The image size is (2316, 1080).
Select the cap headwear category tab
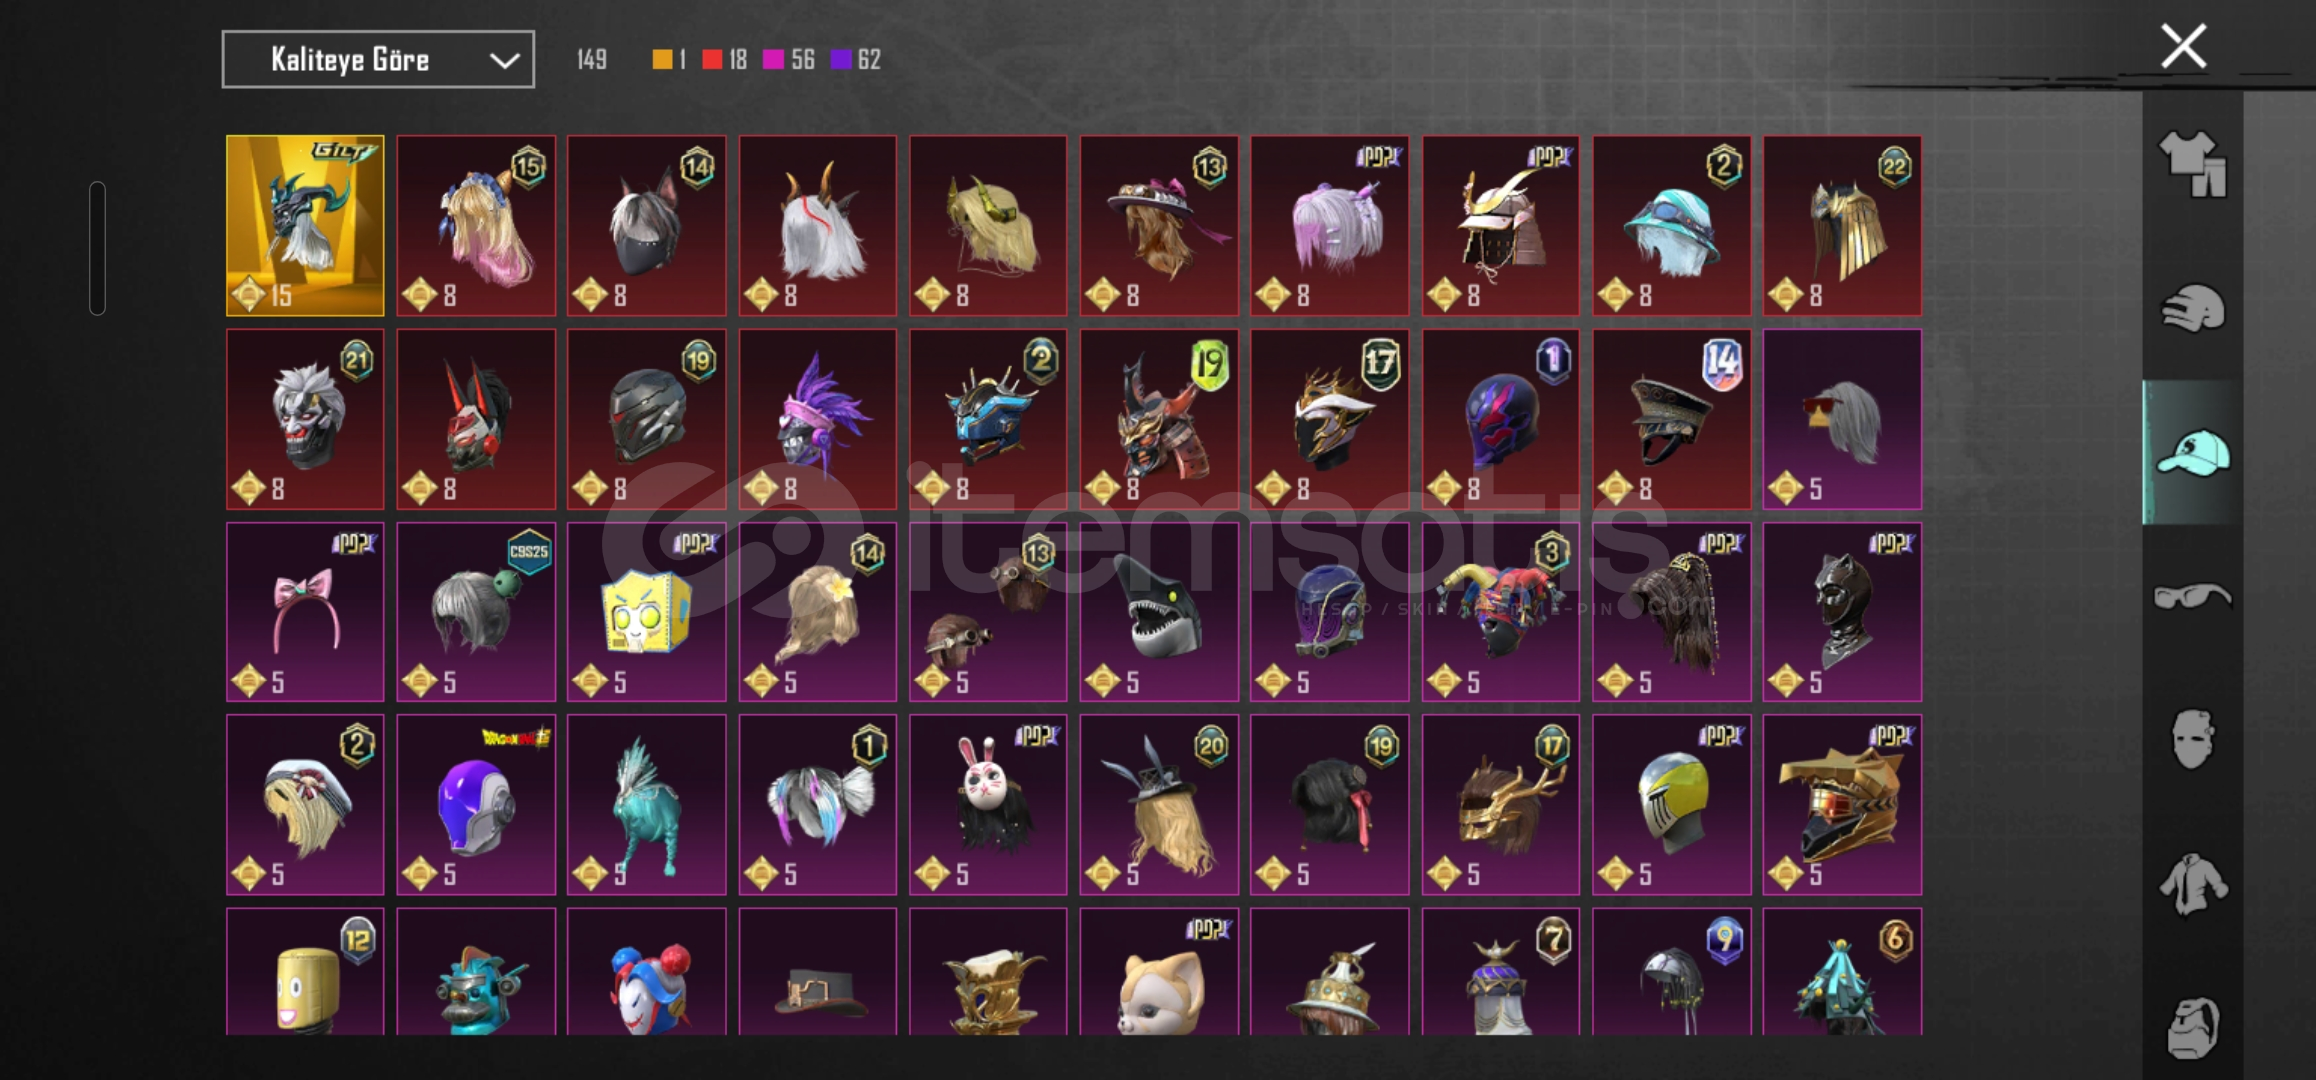[2192, 453]
